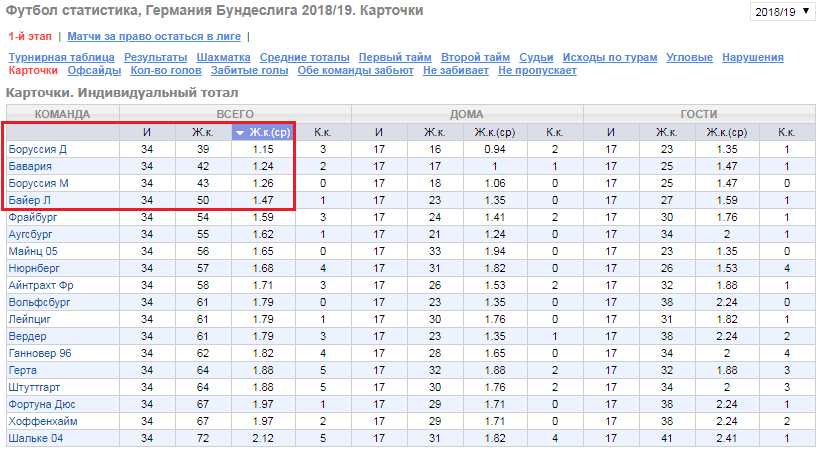Open team Вольфсбург
Screen dimensions: 820x450
(39, 302)
